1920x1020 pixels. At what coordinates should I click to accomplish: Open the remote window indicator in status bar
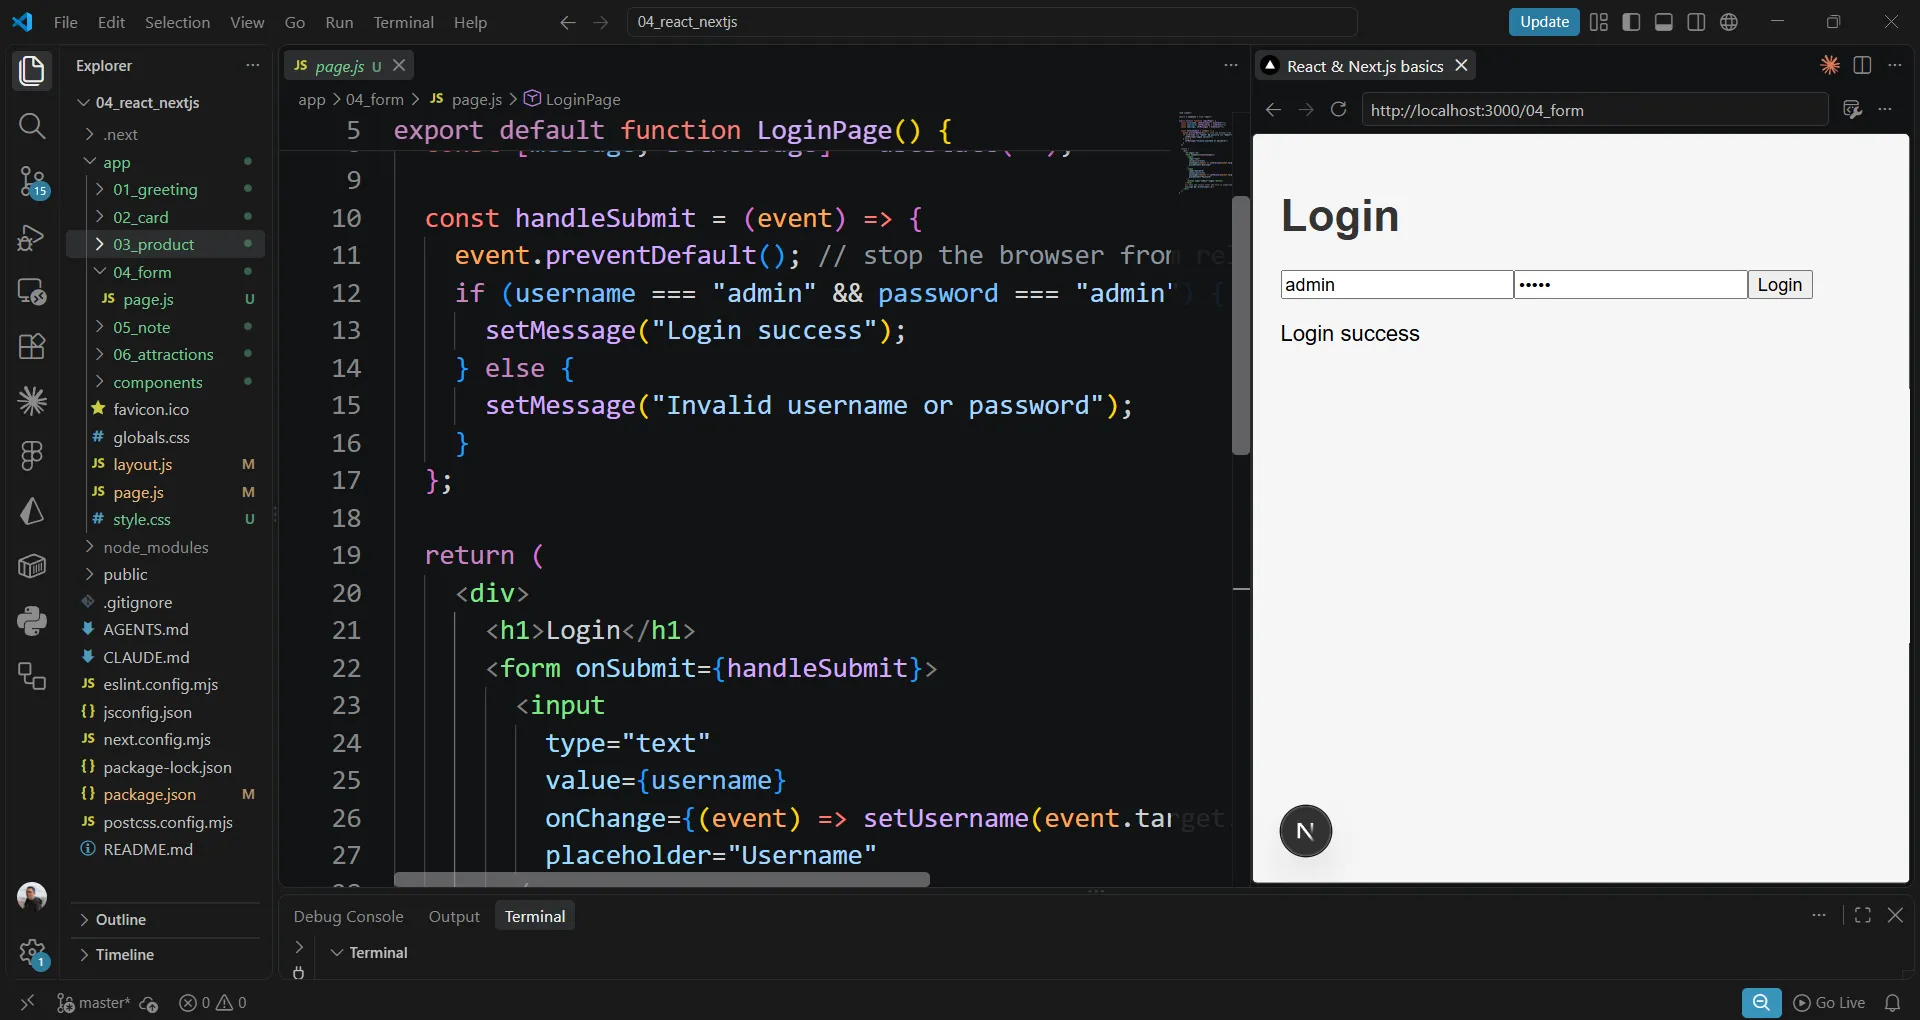point(27,1002)
